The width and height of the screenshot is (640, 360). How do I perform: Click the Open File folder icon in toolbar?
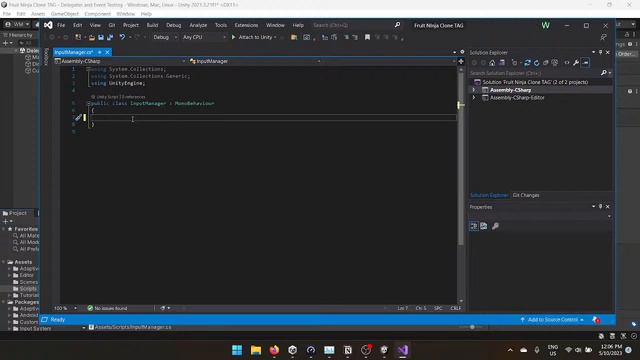pos(92,37)
